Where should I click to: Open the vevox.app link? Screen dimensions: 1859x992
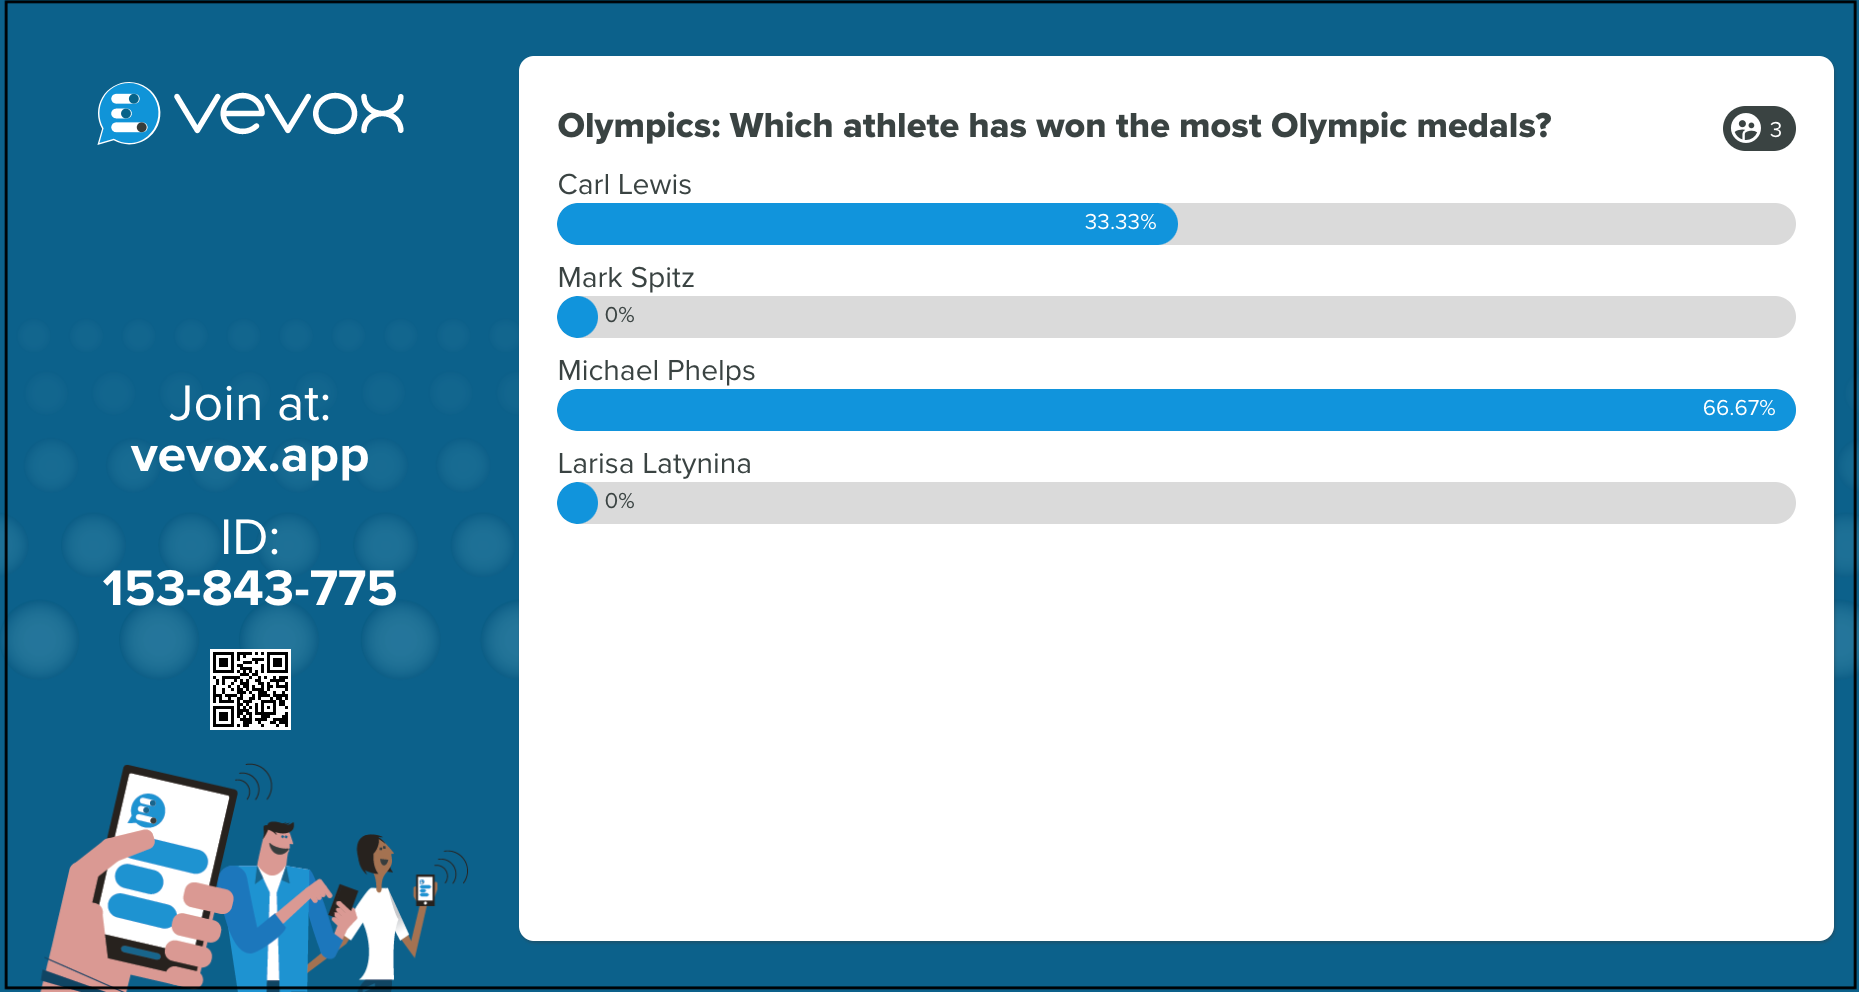click(250, 457)
